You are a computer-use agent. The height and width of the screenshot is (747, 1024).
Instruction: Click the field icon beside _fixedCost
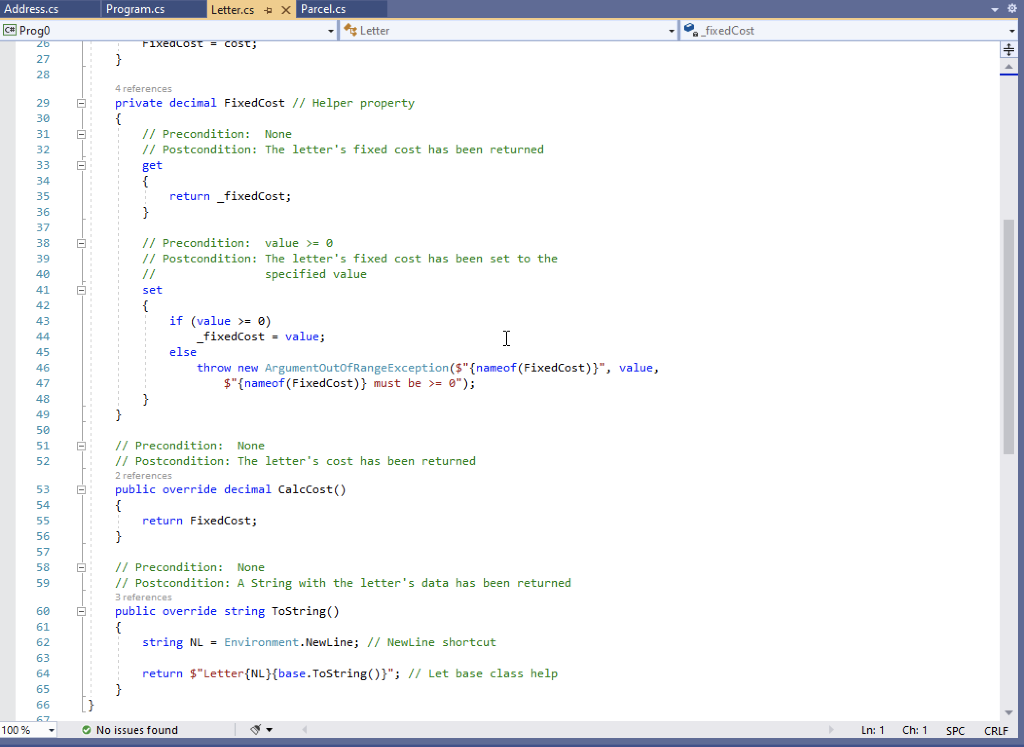(x=691, y=30)
